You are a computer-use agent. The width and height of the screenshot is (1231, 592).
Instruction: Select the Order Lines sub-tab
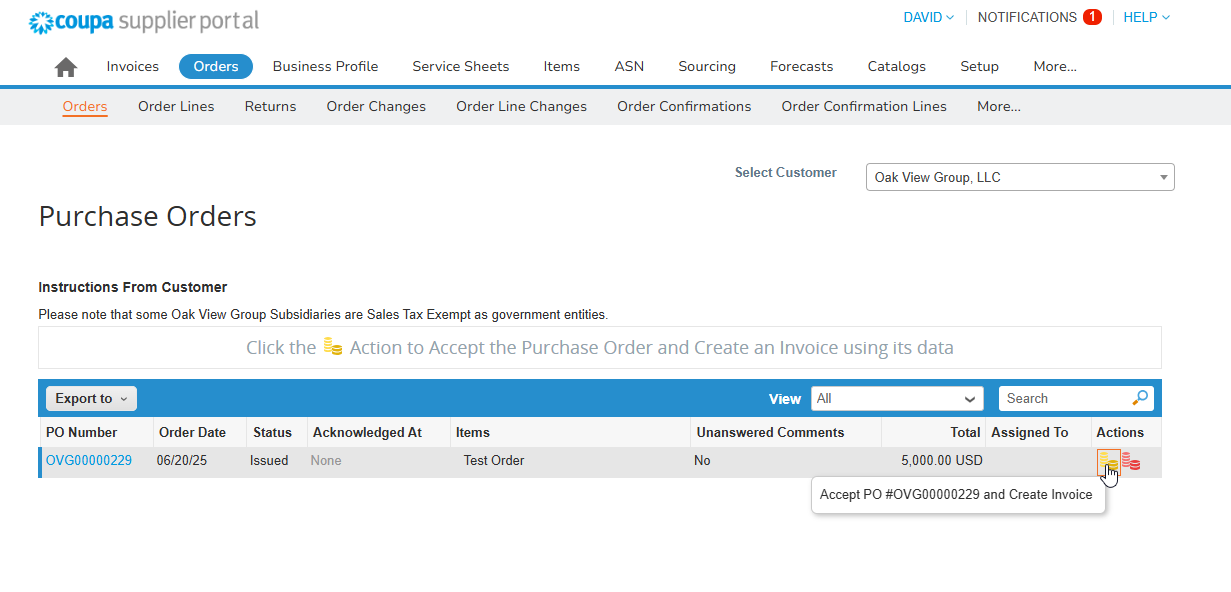[176, 106]
